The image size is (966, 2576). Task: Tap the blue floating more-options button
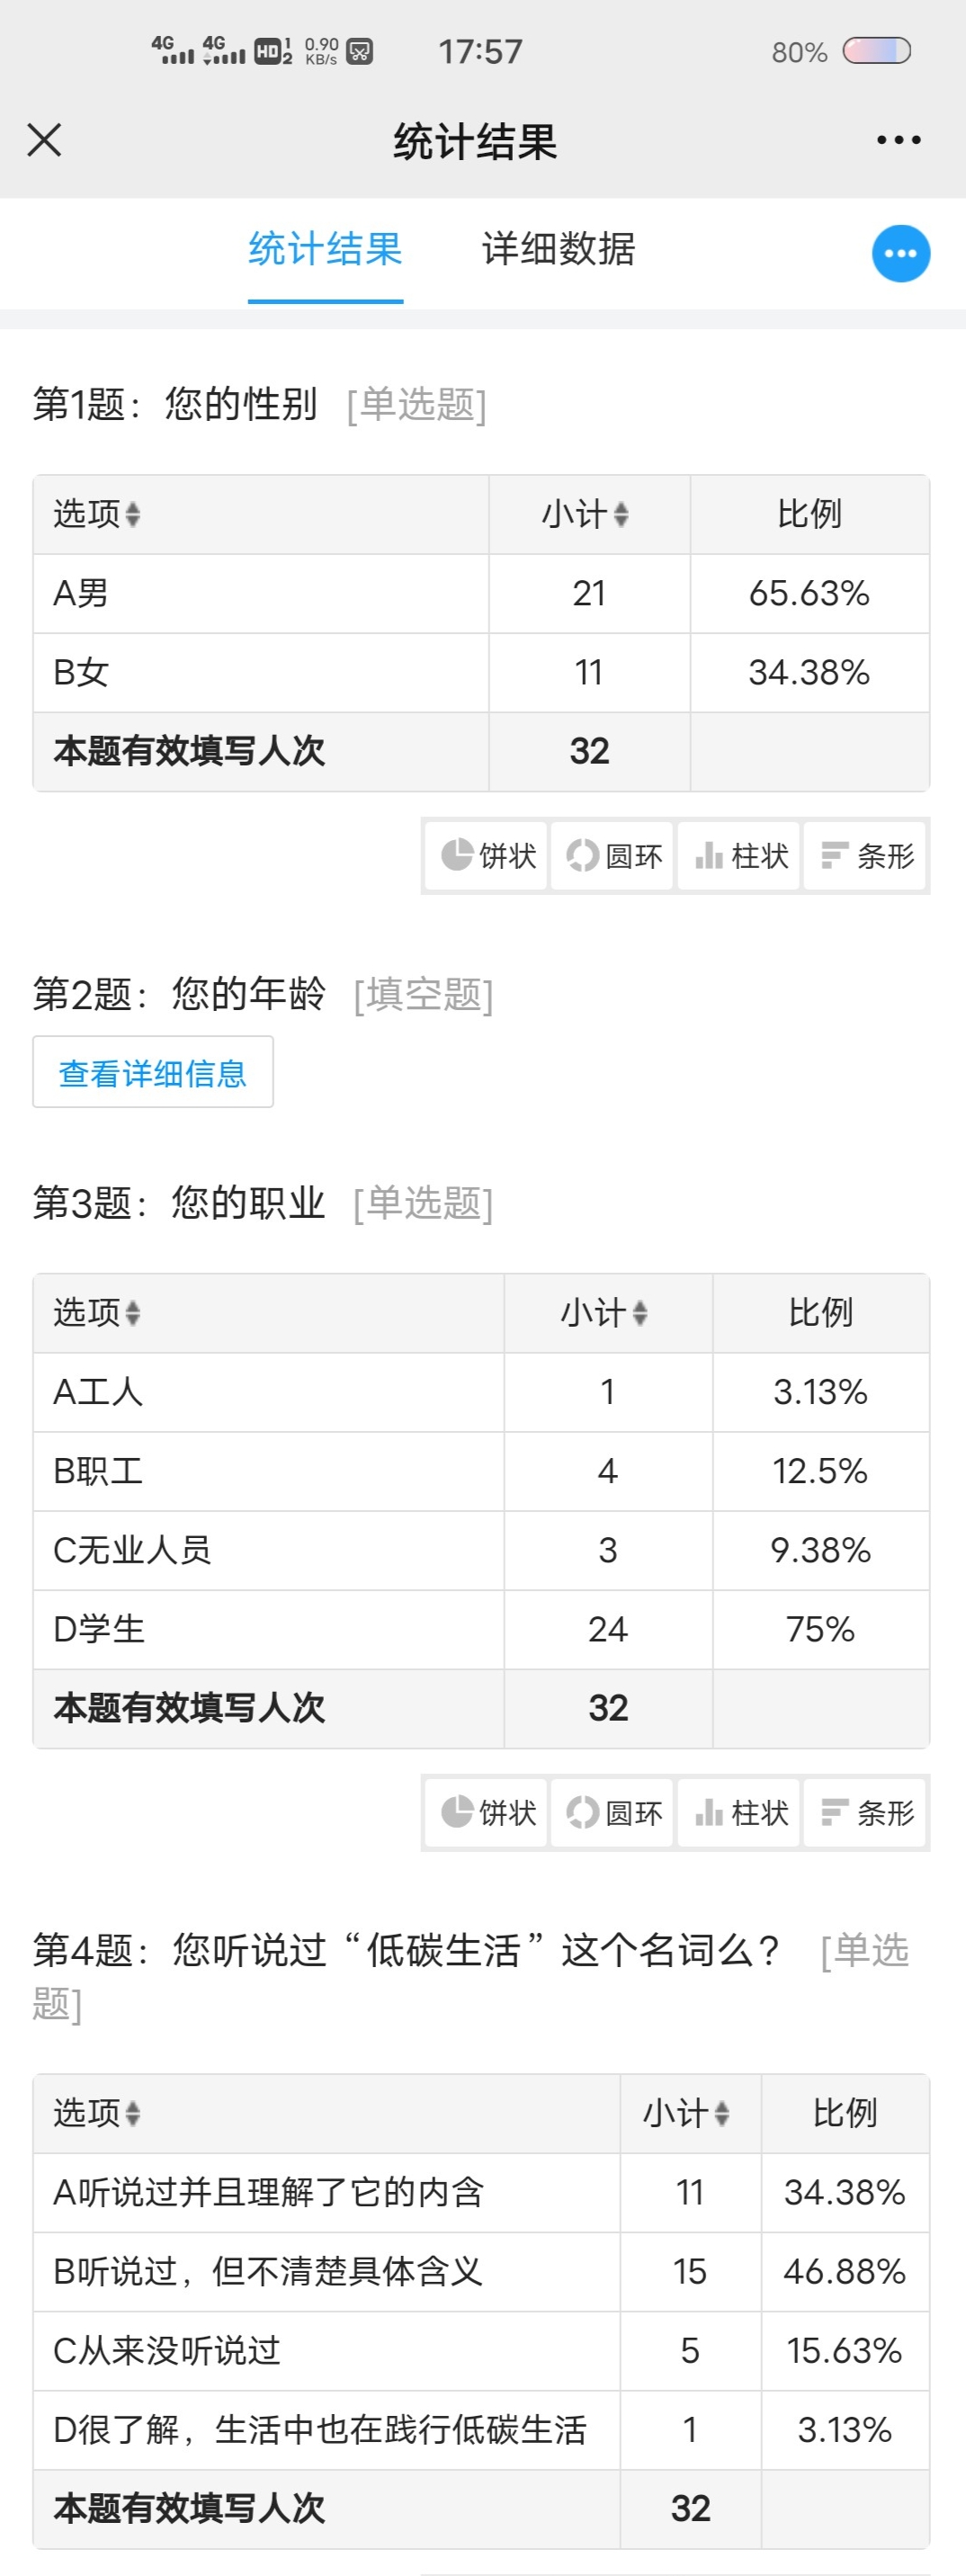tap(900, 253)
